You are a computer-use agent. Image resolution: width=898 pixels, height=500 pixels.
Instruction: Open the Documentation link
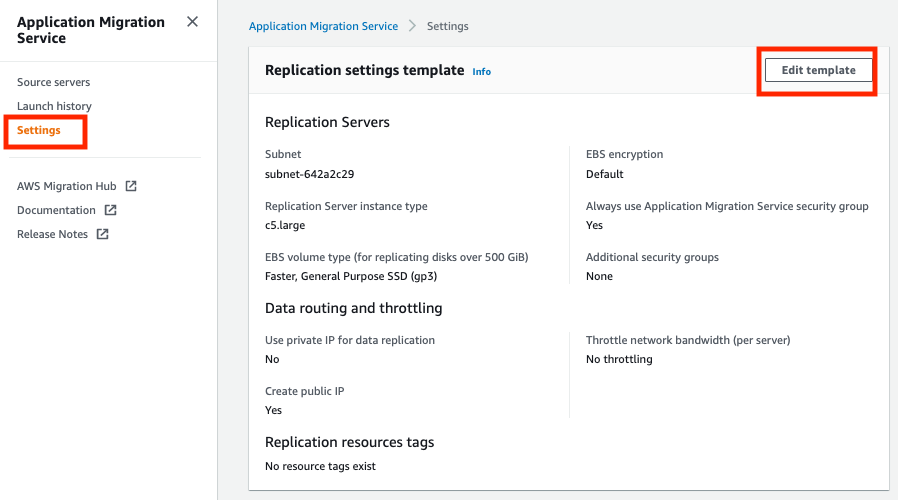[56, 210]
